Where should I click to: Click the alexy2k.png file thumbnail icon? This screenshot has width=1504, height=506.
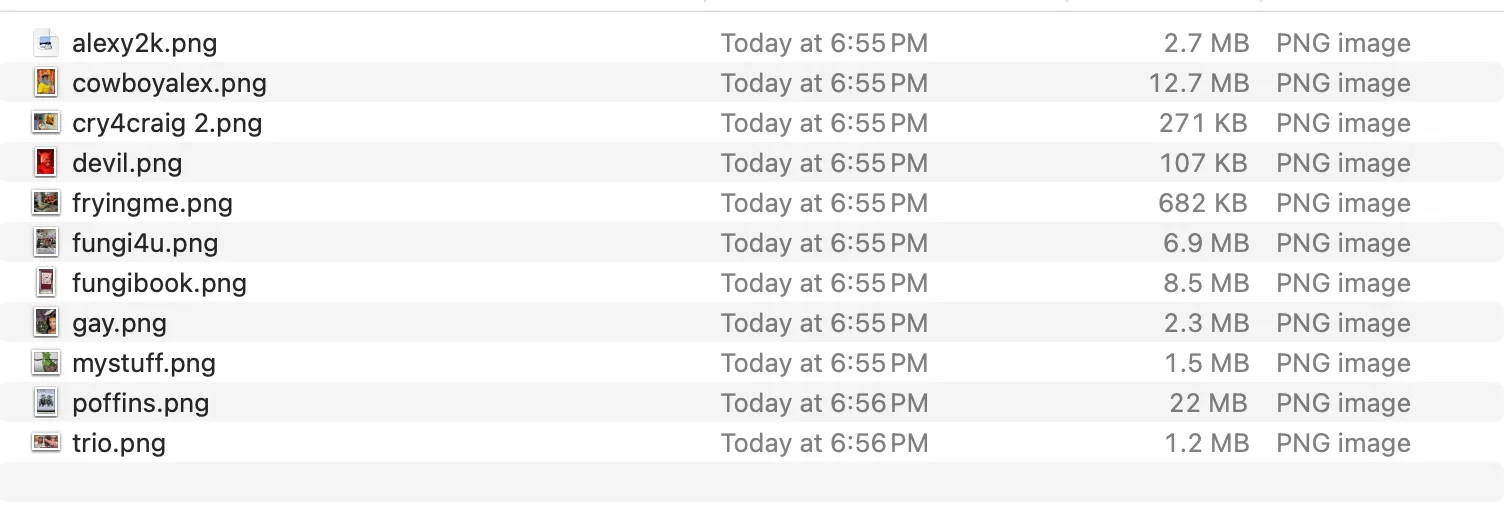tap(45, 43)
